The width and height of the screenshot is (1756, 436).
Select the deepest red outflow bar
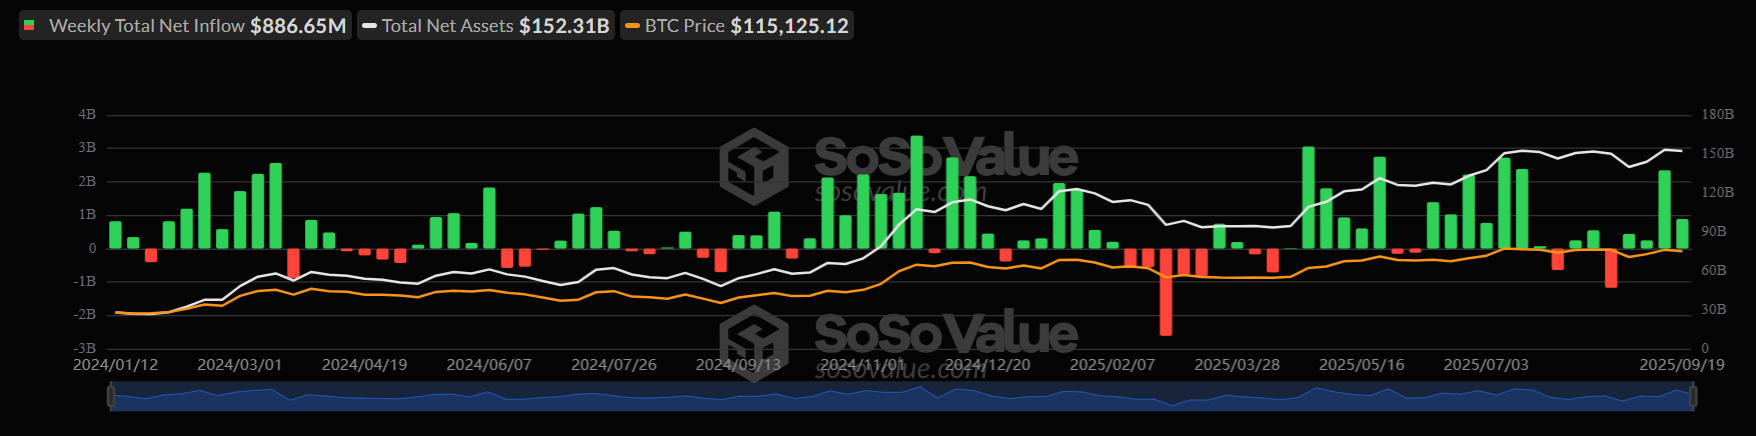tap(1166, 291)
